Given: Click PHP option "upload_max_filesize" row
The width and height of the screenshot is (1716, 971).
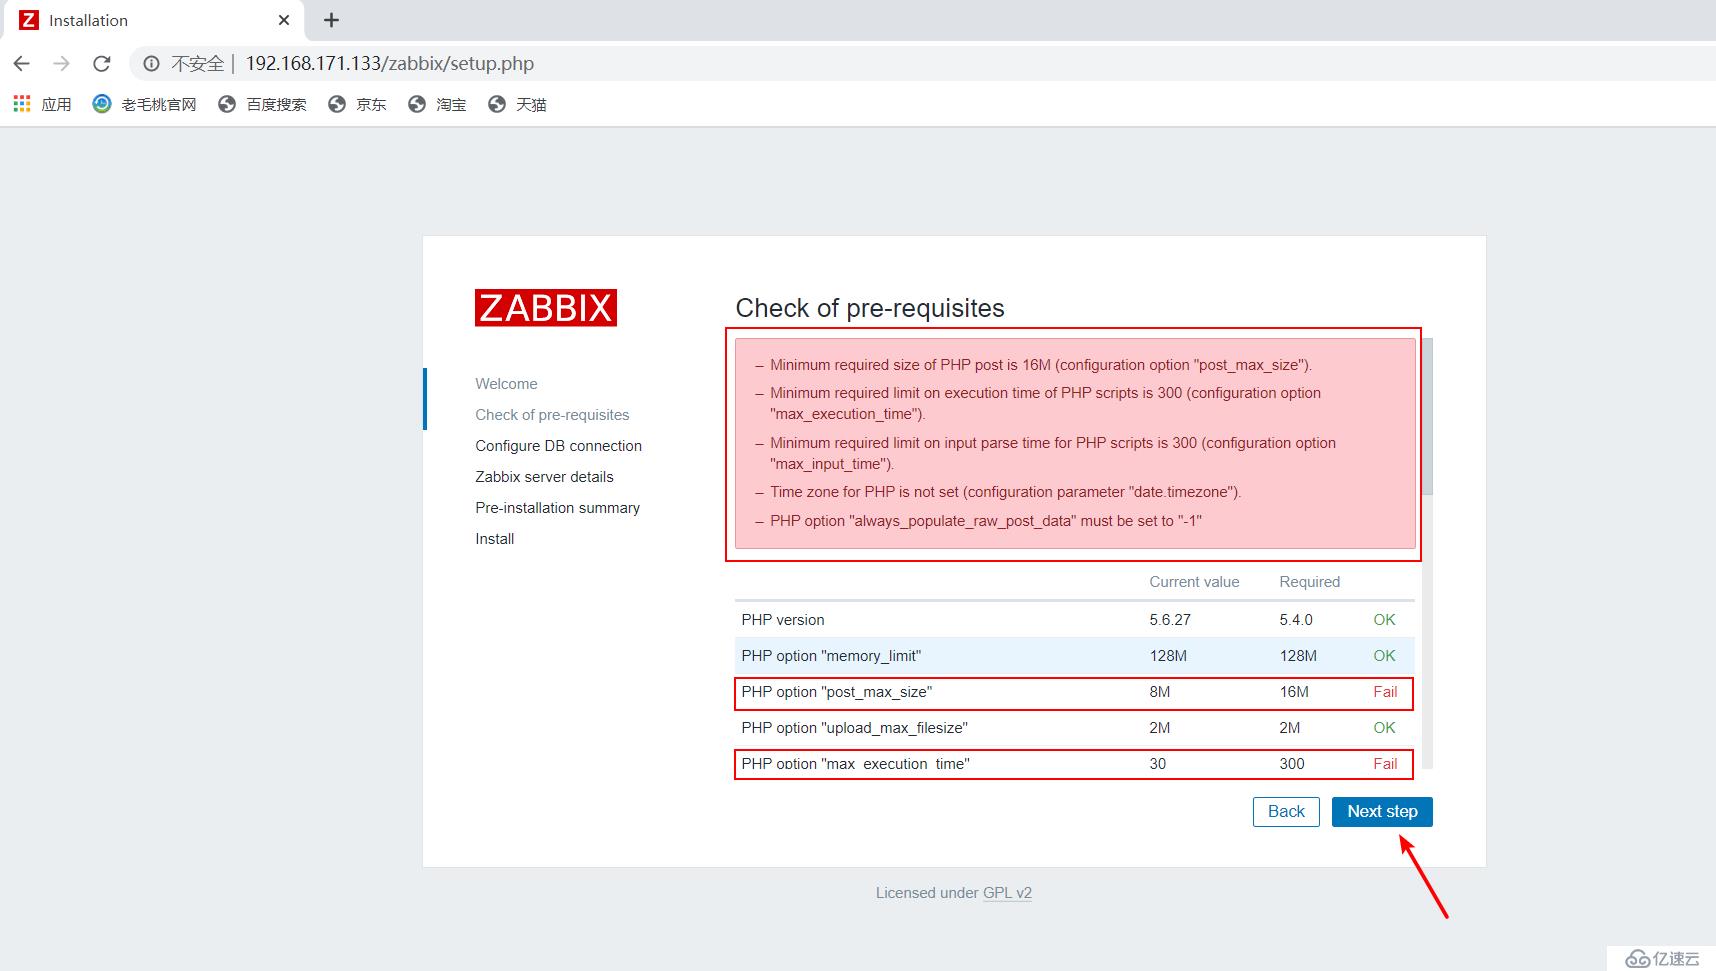Looking at the screenshot, I should pos(1074,728).
